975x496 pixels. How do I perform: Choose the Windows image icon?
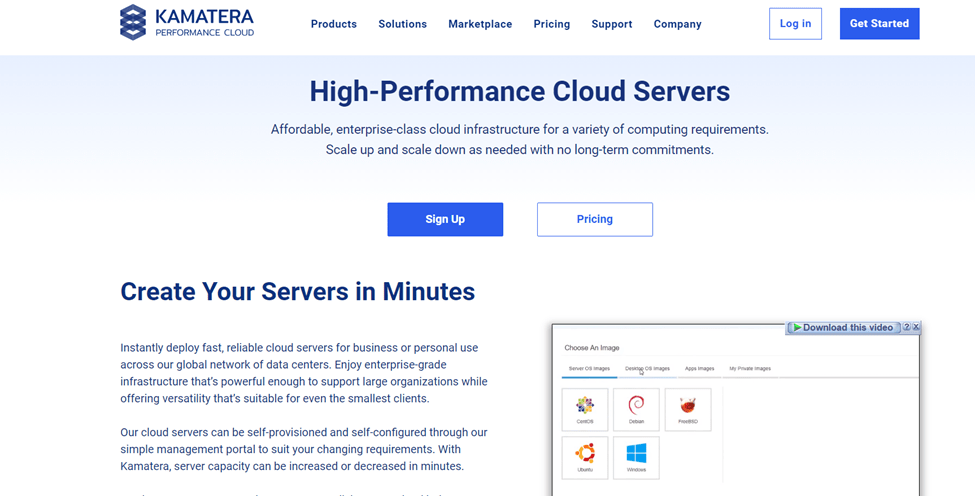click(x=636, y=457)
